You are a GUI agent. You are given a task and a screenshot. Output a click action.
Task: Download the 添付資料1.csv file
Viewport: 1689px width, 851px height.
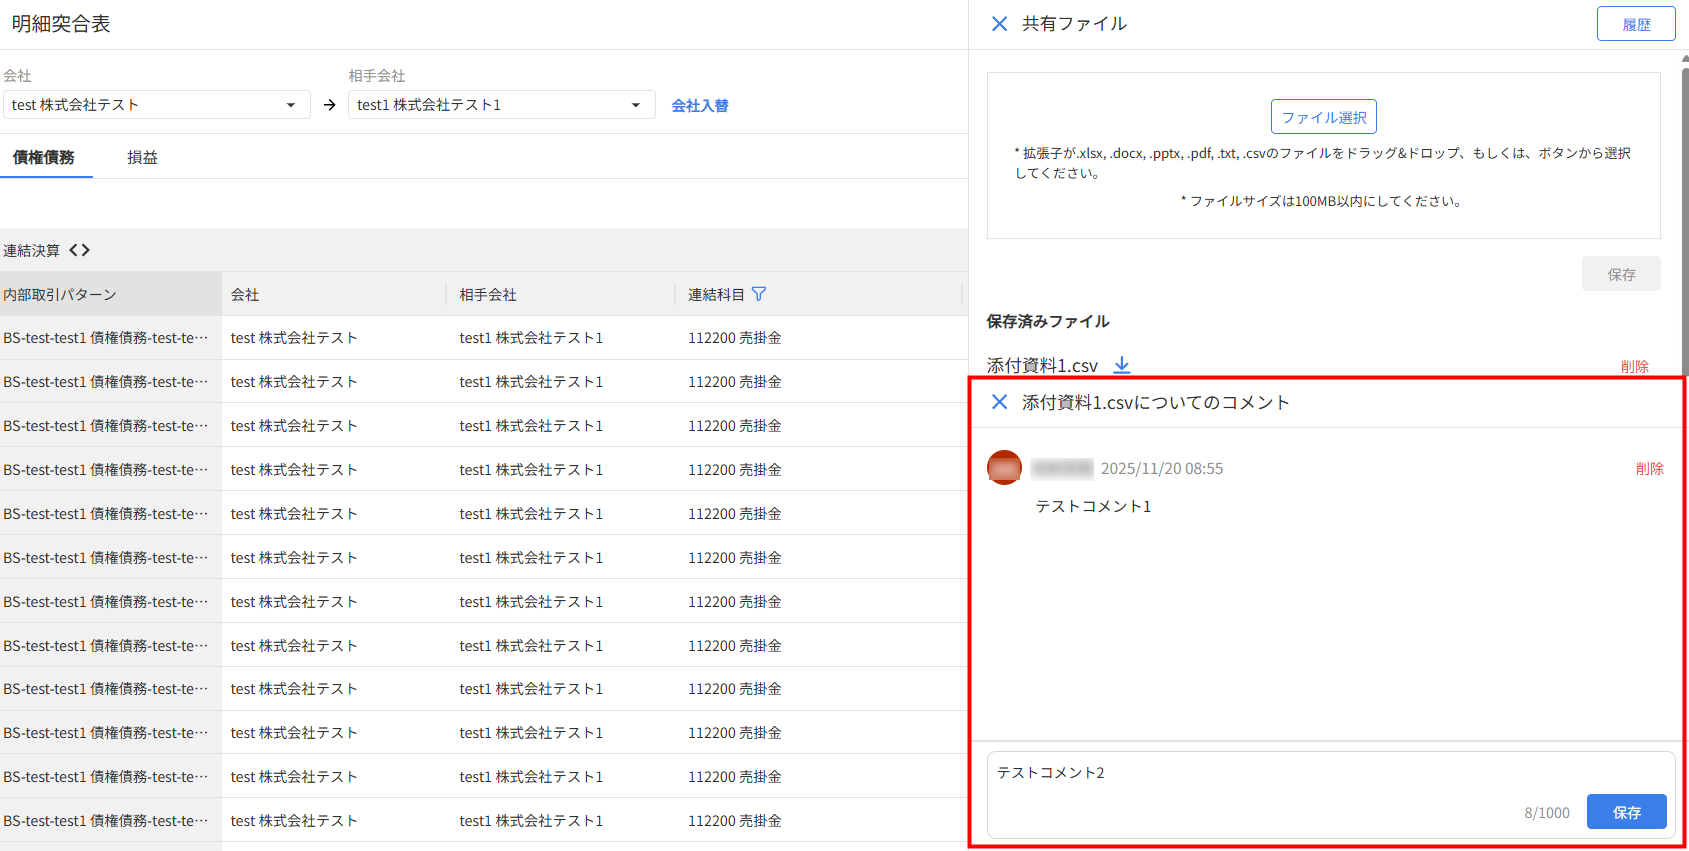click(1122, 365)
